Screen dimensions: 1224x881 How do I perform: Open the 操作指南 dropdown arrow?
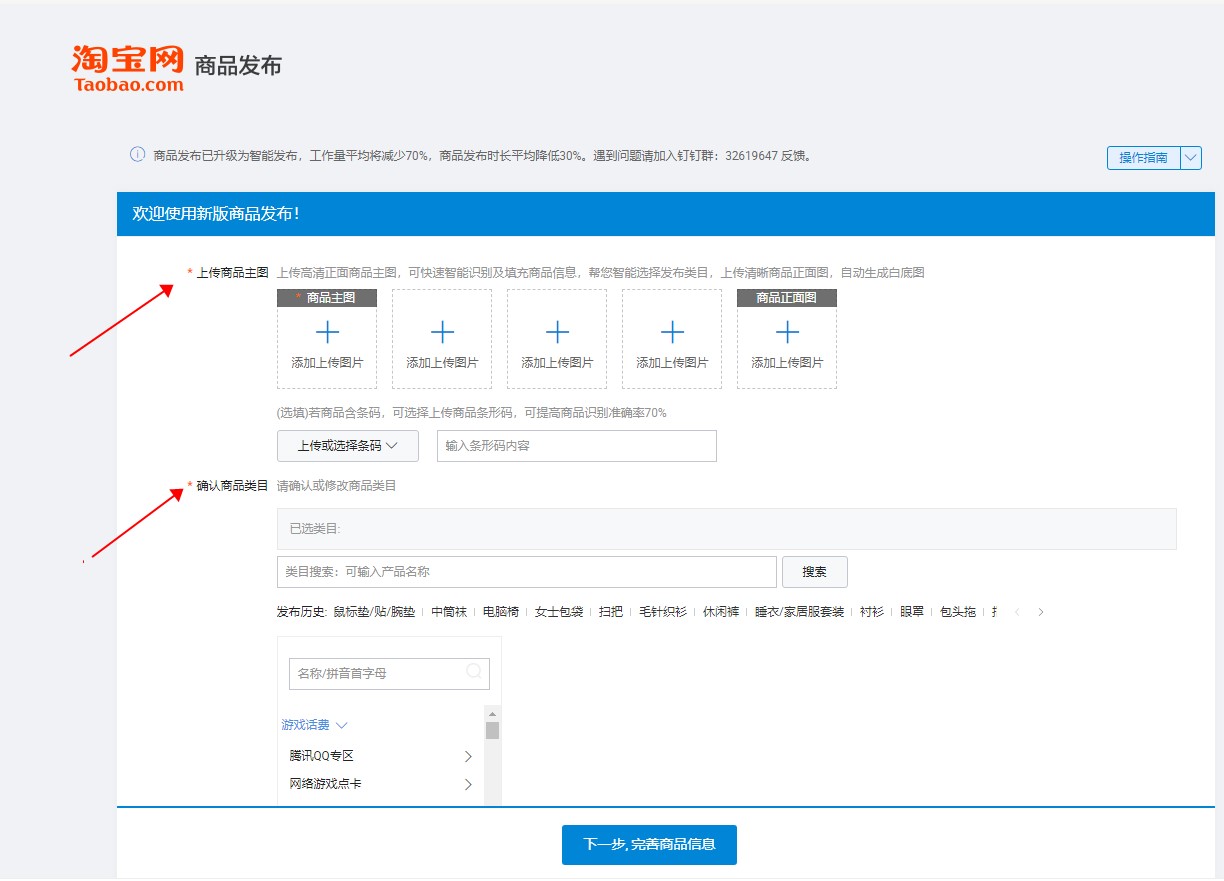pyautogui.click(x=1190, y=157)
